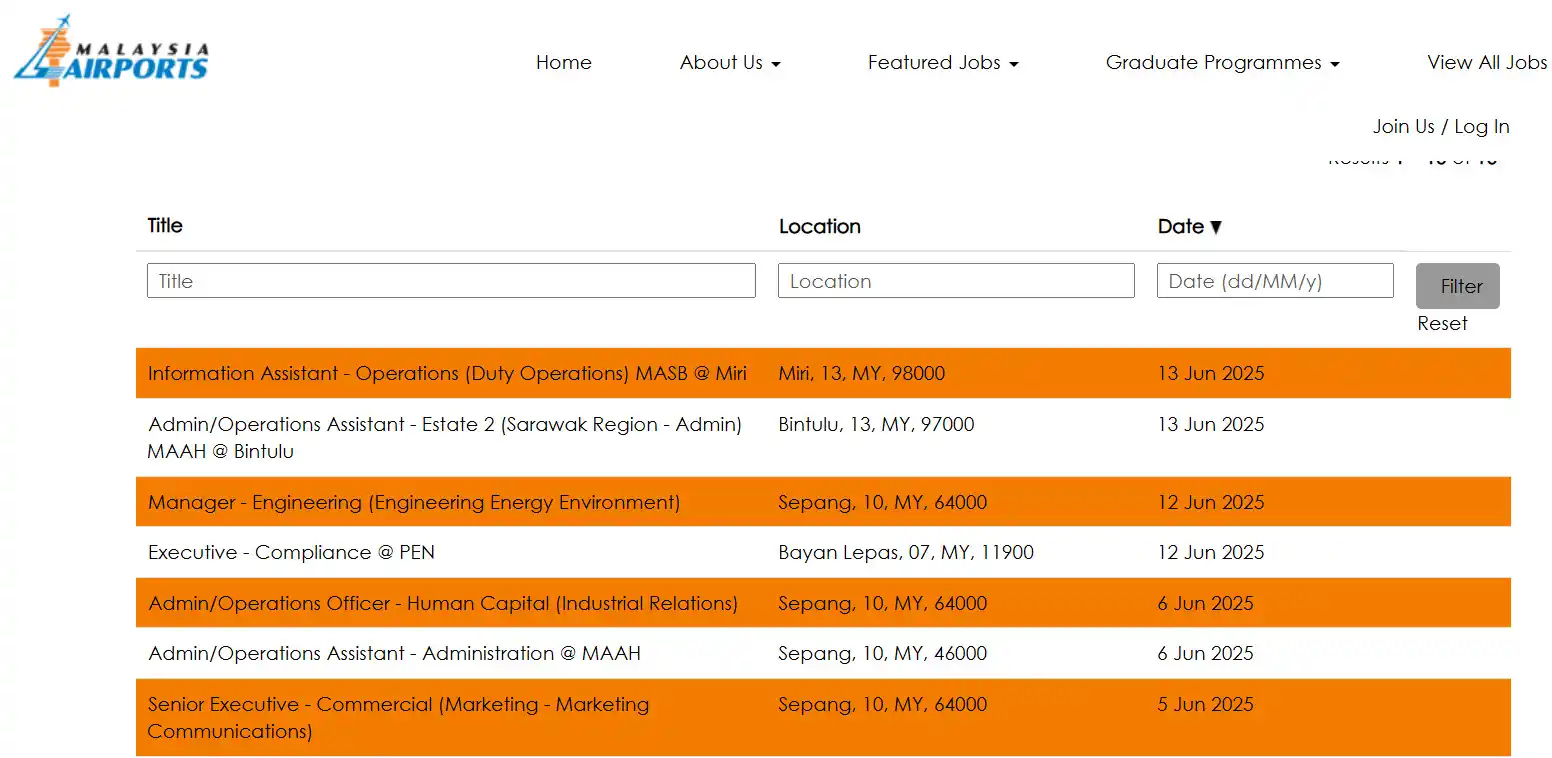
Task: Open Admin/Operations Officer - Human Capital job
Action: click(443, 603)
